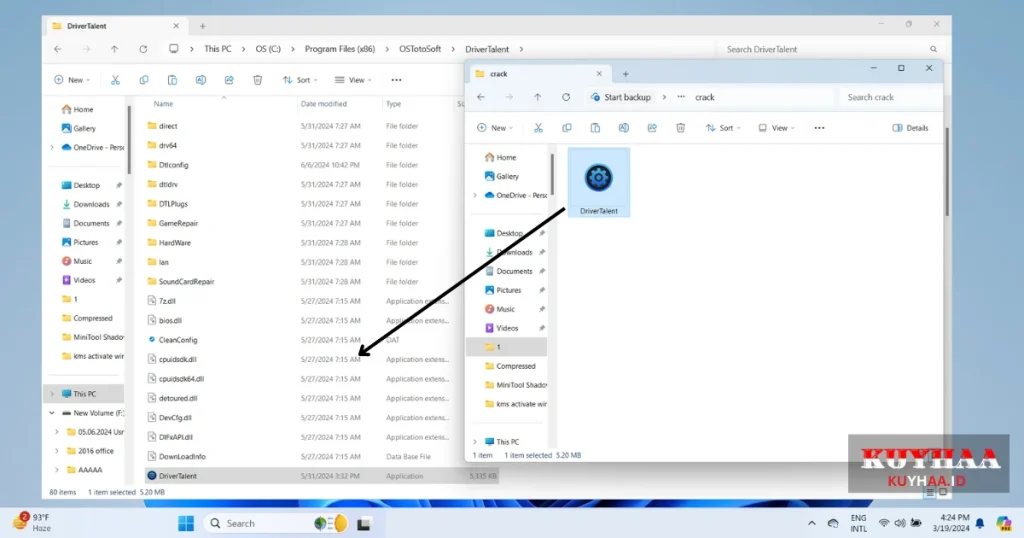Collapse New Volume (F:) in DriverTalent sidebar
The height and width of the screenshot is (538, 1024).
(x=52, y=413)
